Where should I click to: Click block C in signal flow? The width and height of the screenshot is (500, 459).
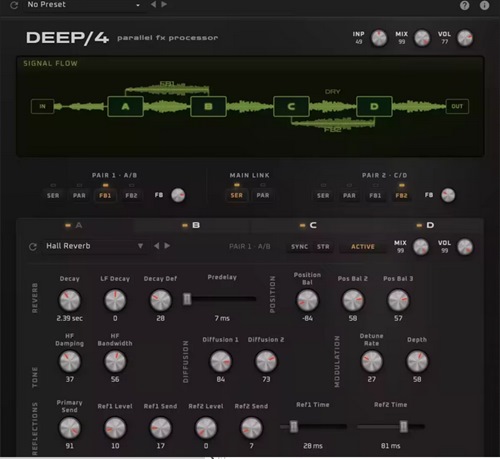click(291, 106)
